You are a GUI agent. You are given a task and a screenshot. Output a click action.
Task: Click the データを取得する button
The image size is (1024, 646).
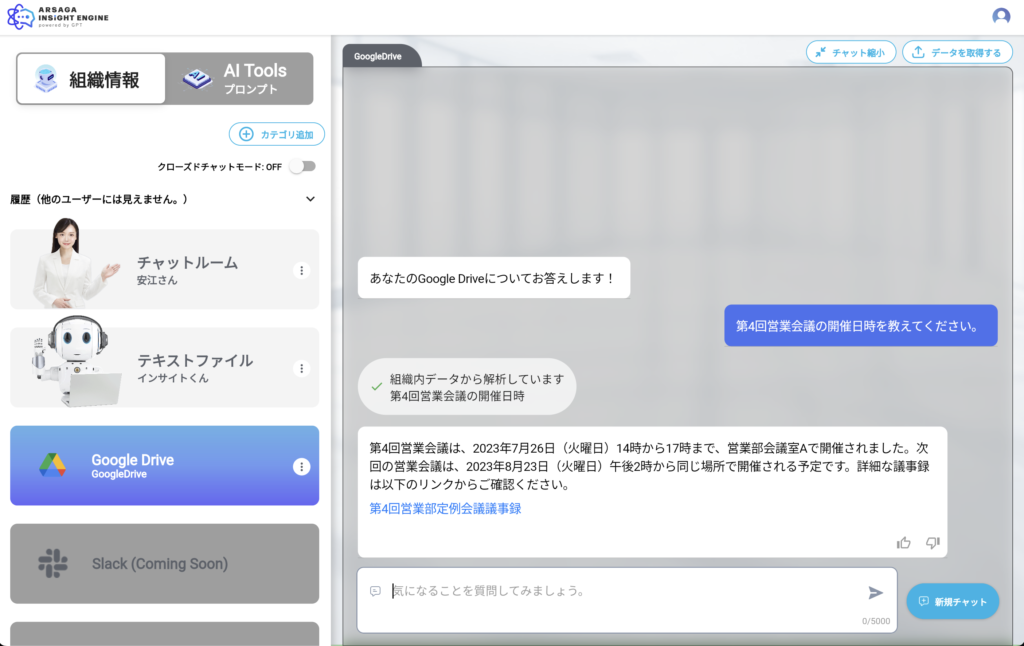957,52
